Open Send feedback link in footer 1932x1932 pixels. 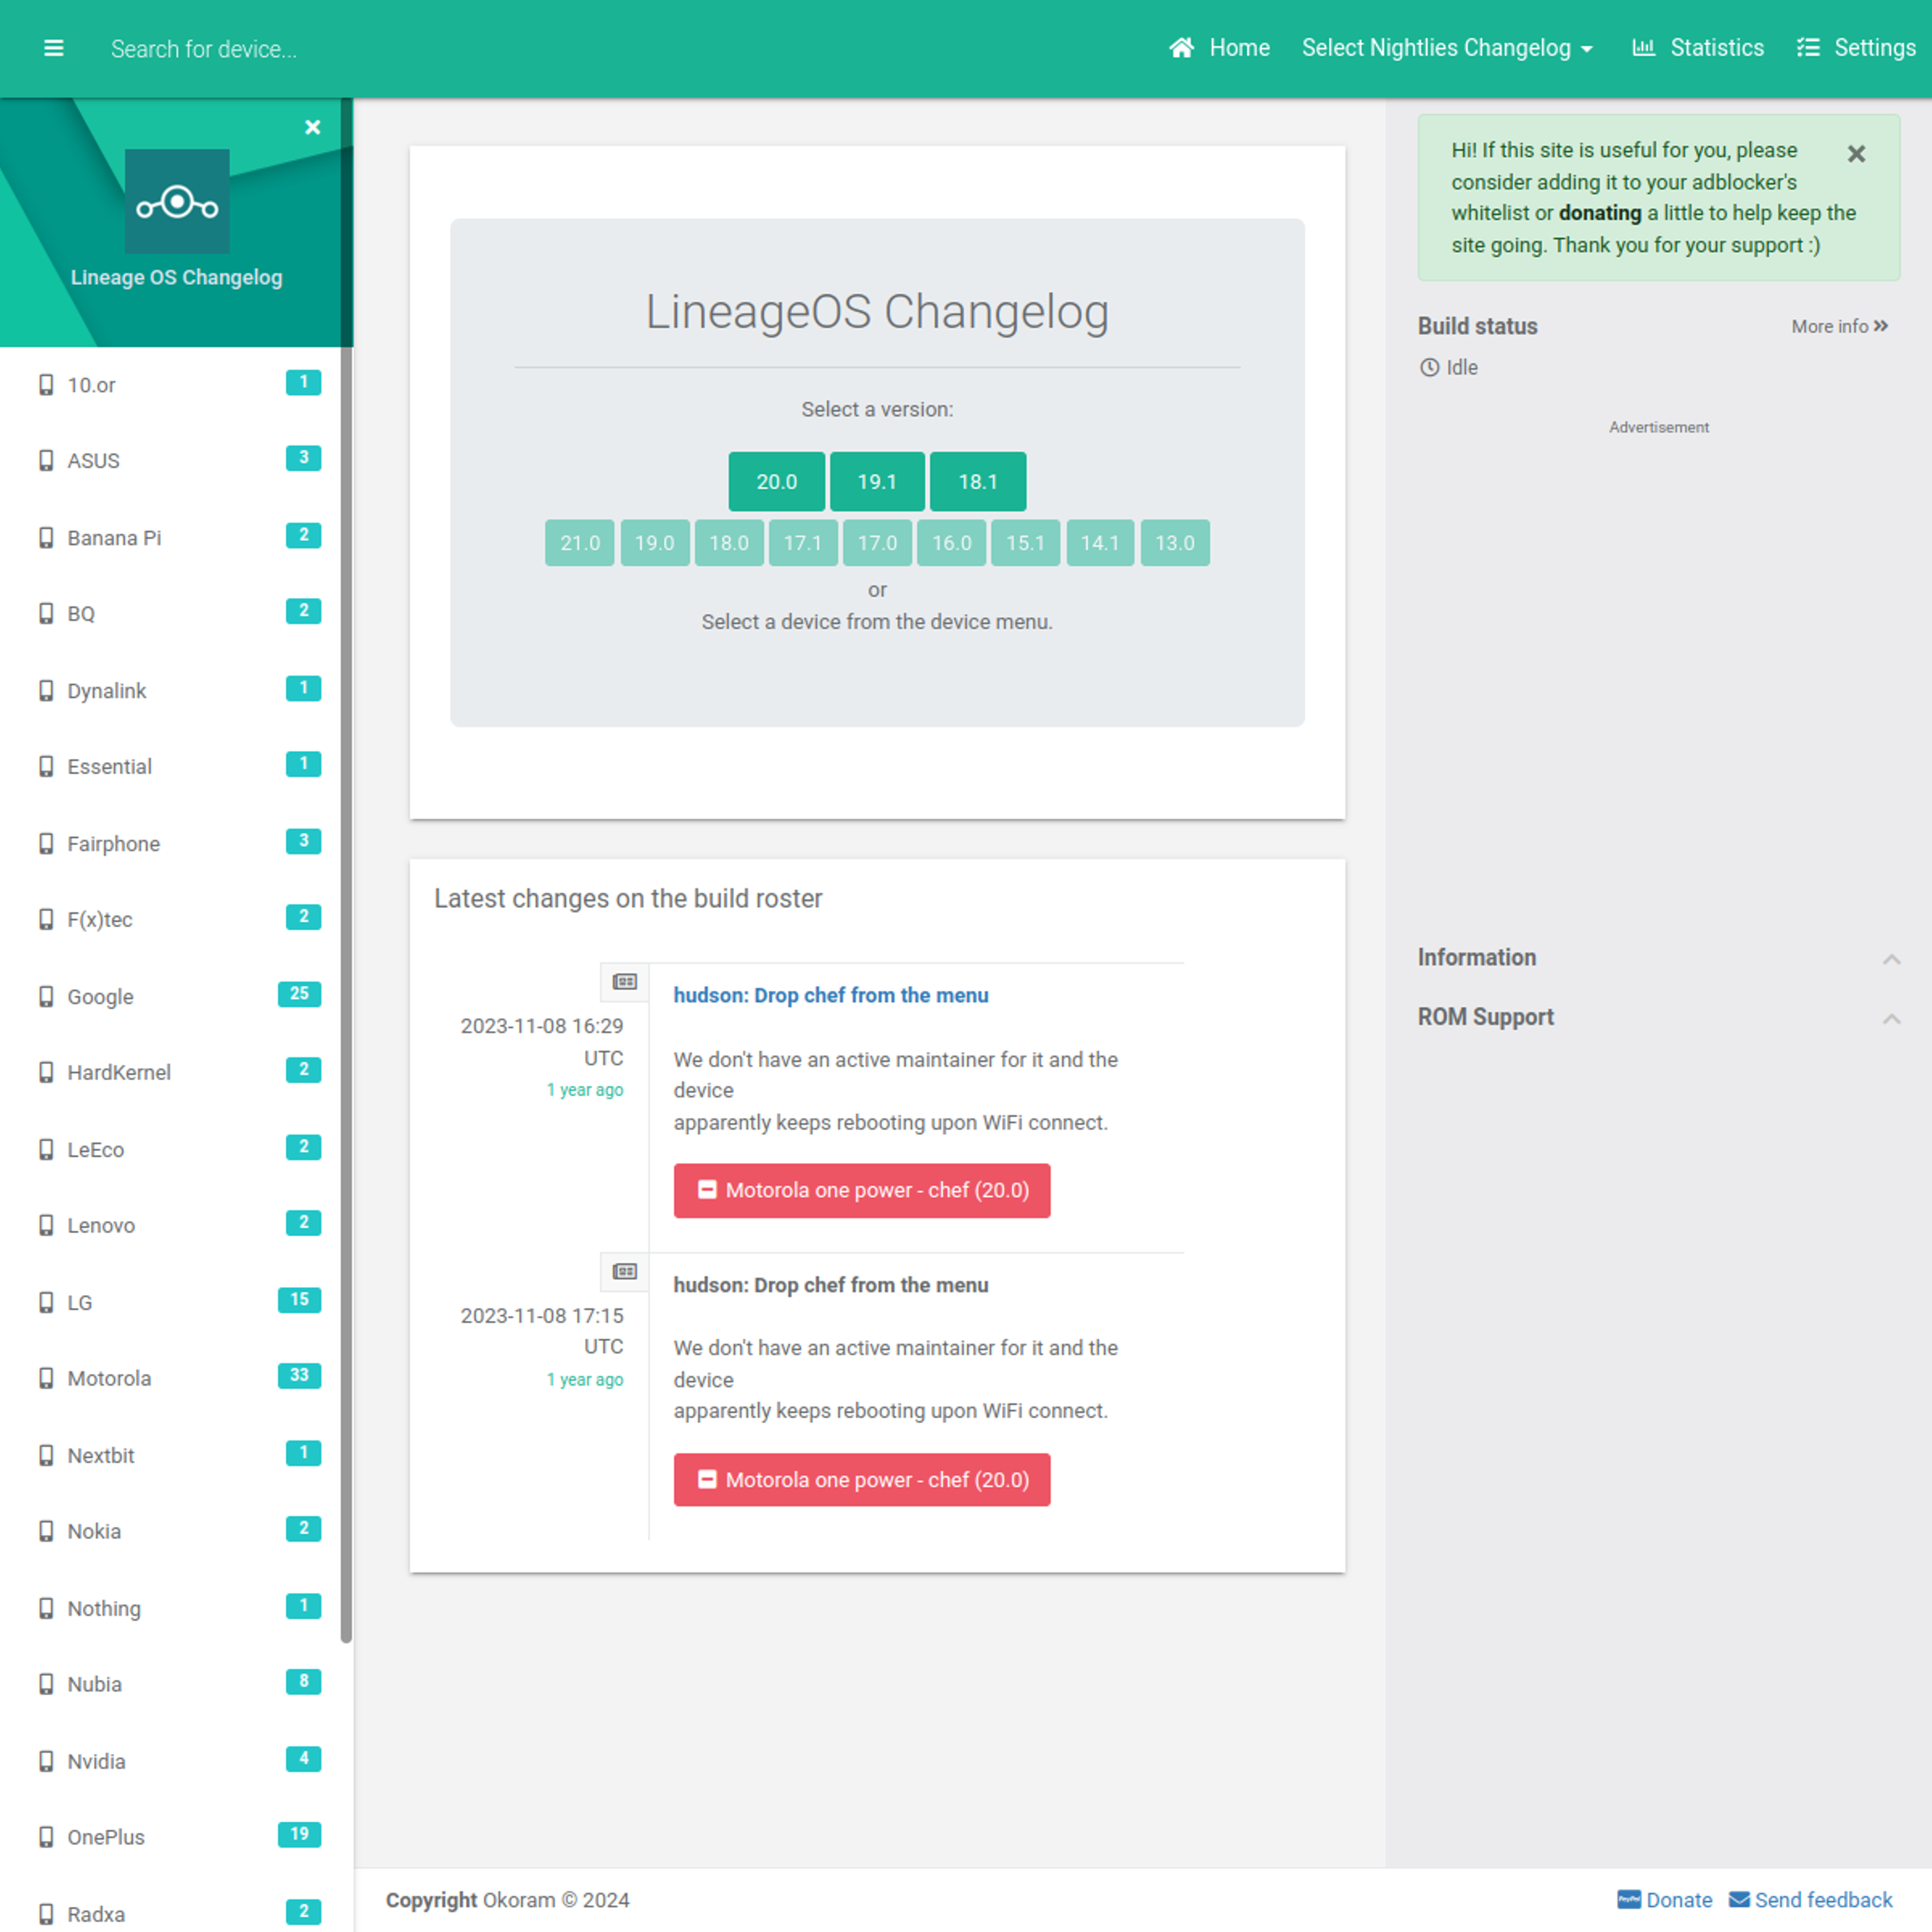click(x=1811, y=1900)
